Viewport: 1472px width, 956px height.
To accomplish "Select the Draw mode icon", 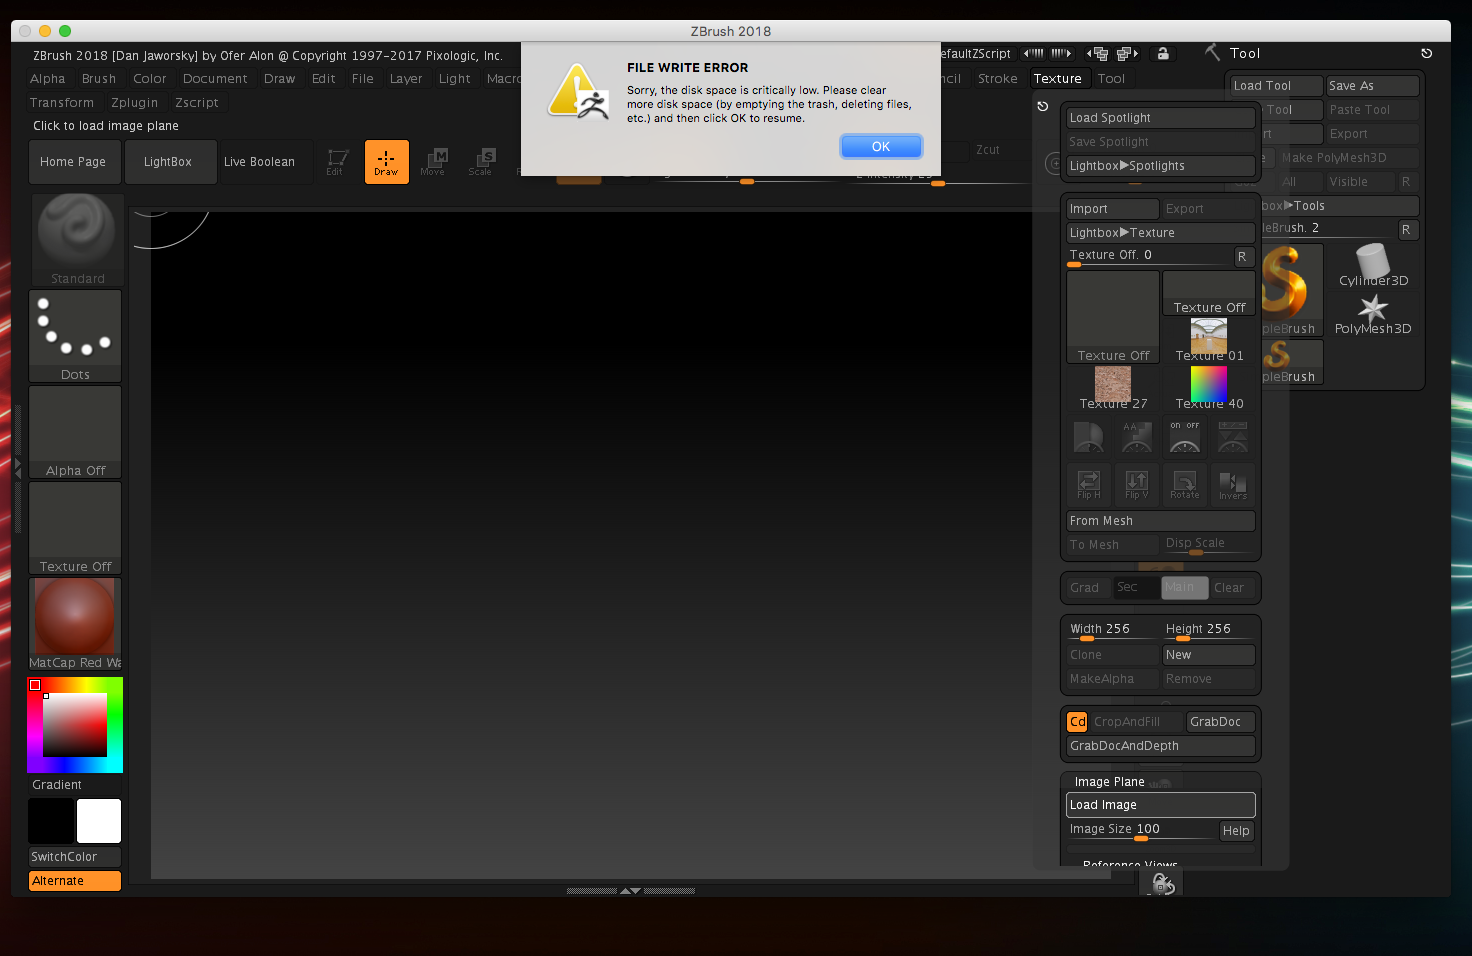I will click(x=386, y=162).
